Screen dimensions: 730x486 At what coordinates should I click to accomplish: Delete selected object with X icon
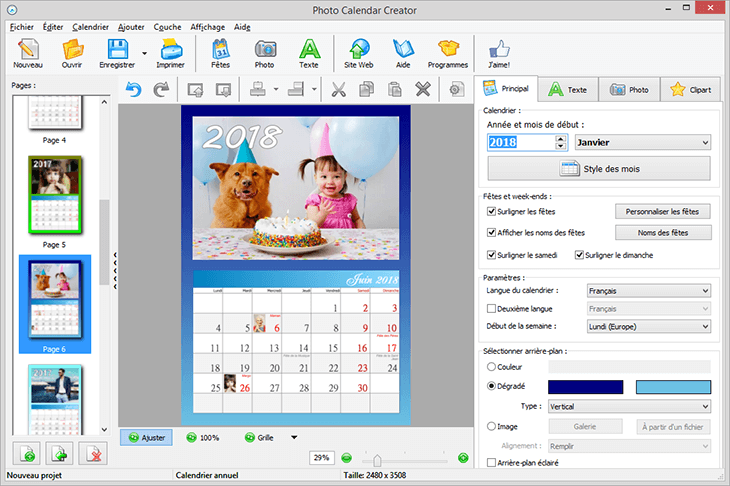(x=423, y=89)
